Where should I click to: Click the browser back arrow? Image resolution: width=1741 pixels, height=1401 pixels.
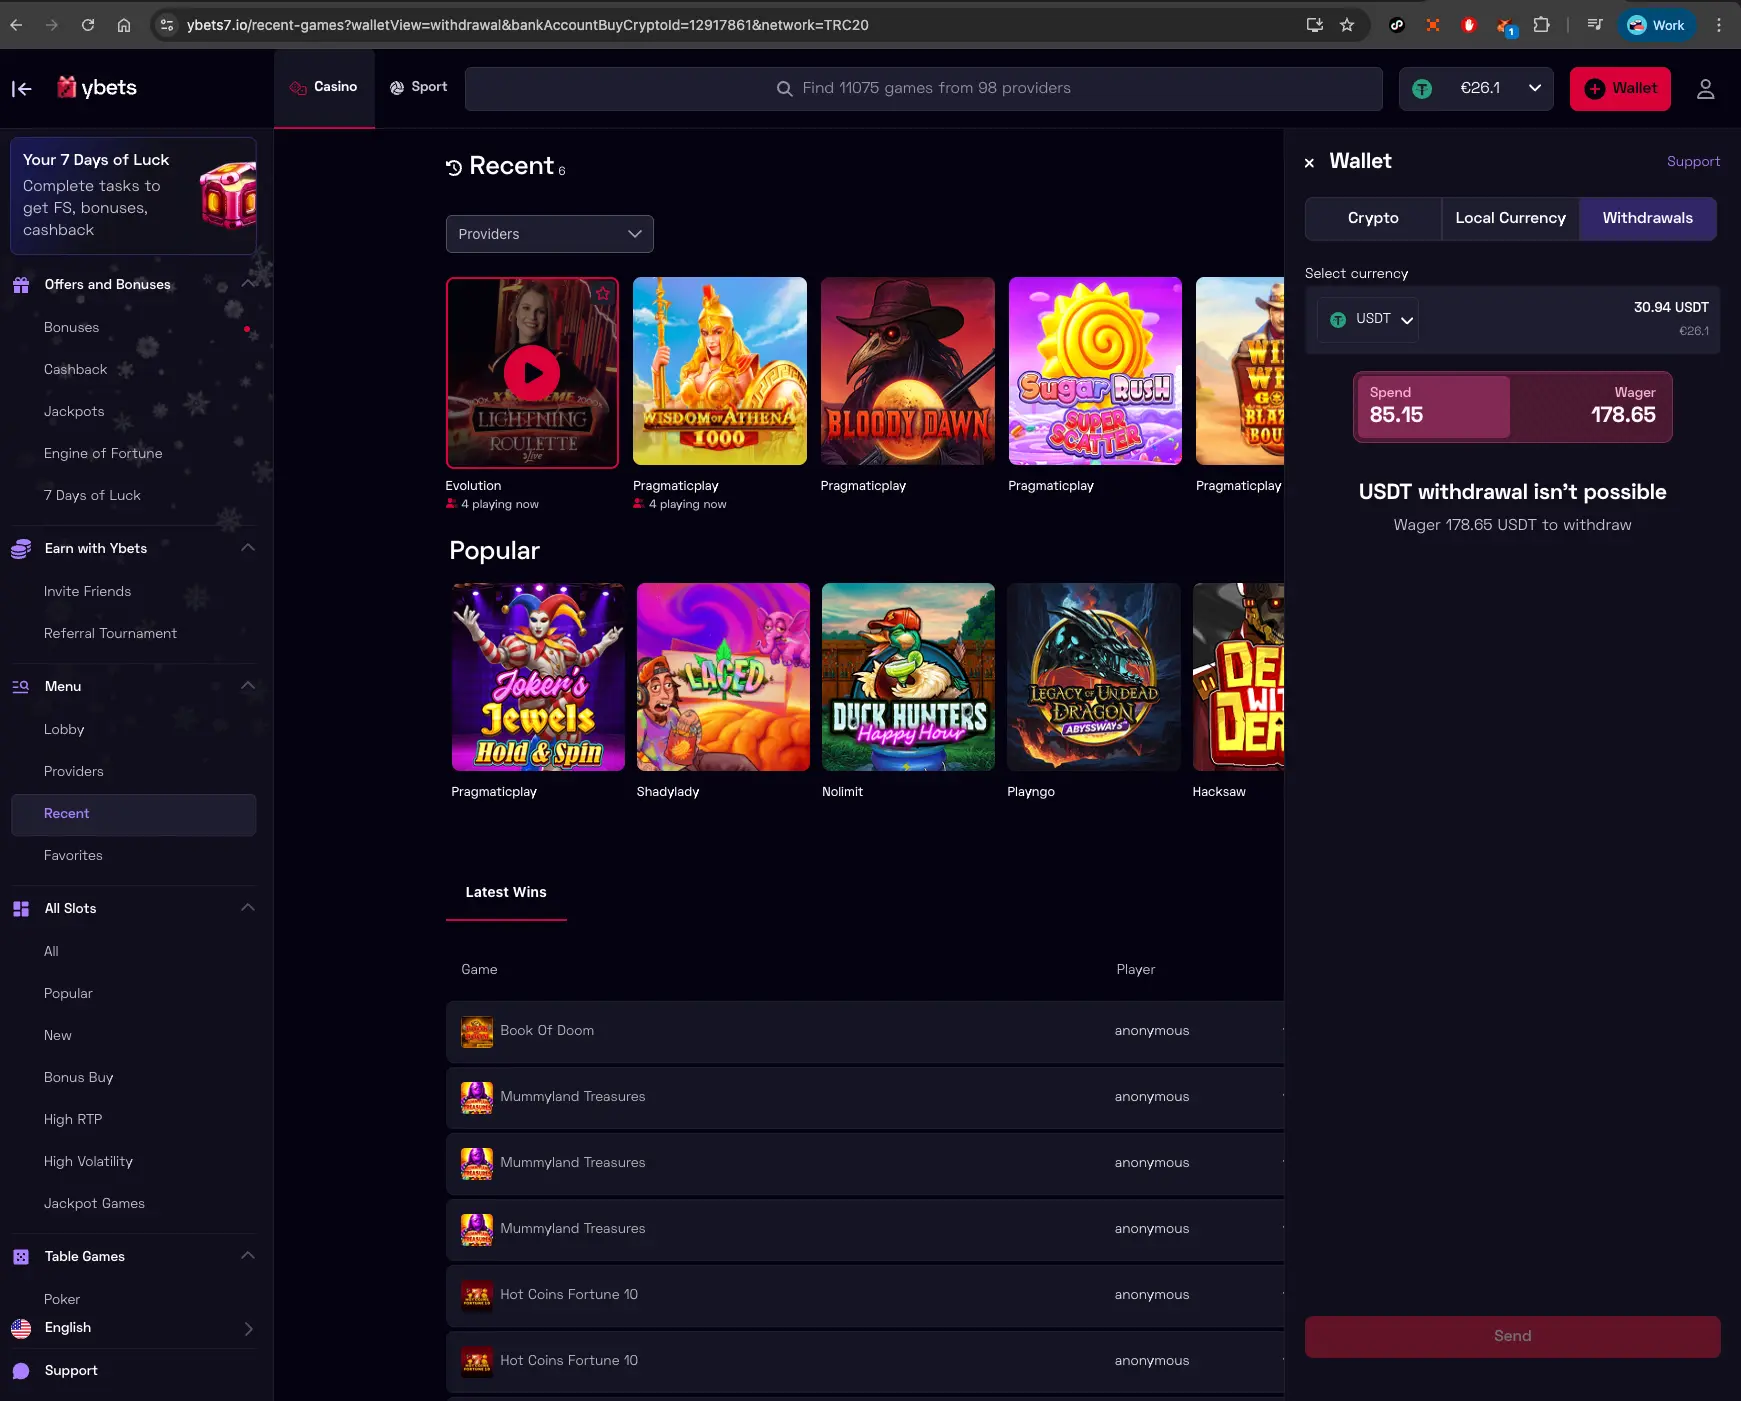(x=16, y=25)
